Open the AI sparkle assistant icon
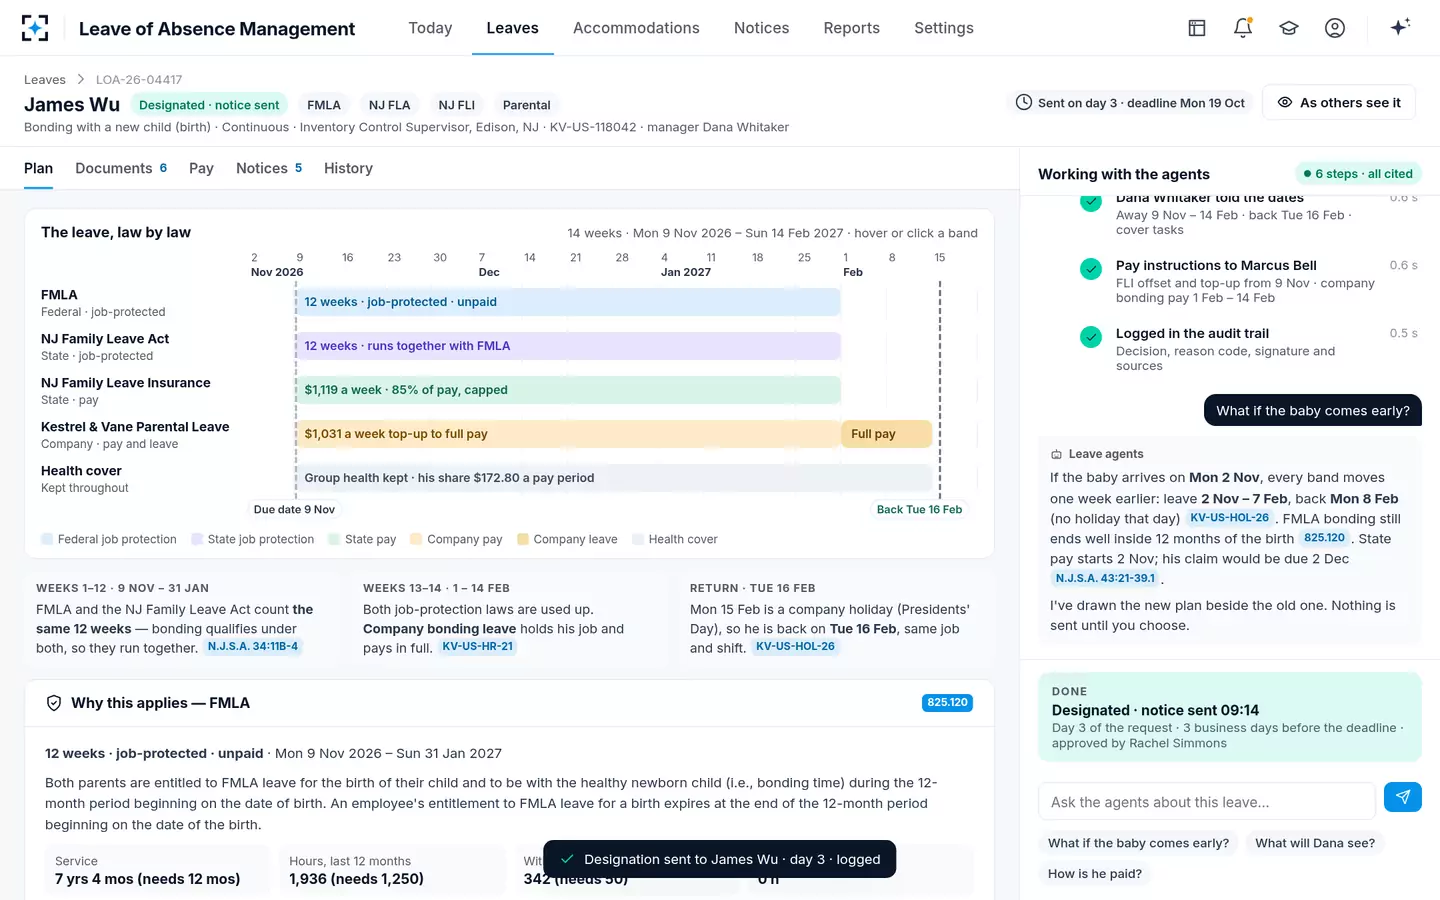The height and width of the screenshot is (900, 1440). [x=1400, y=27]
